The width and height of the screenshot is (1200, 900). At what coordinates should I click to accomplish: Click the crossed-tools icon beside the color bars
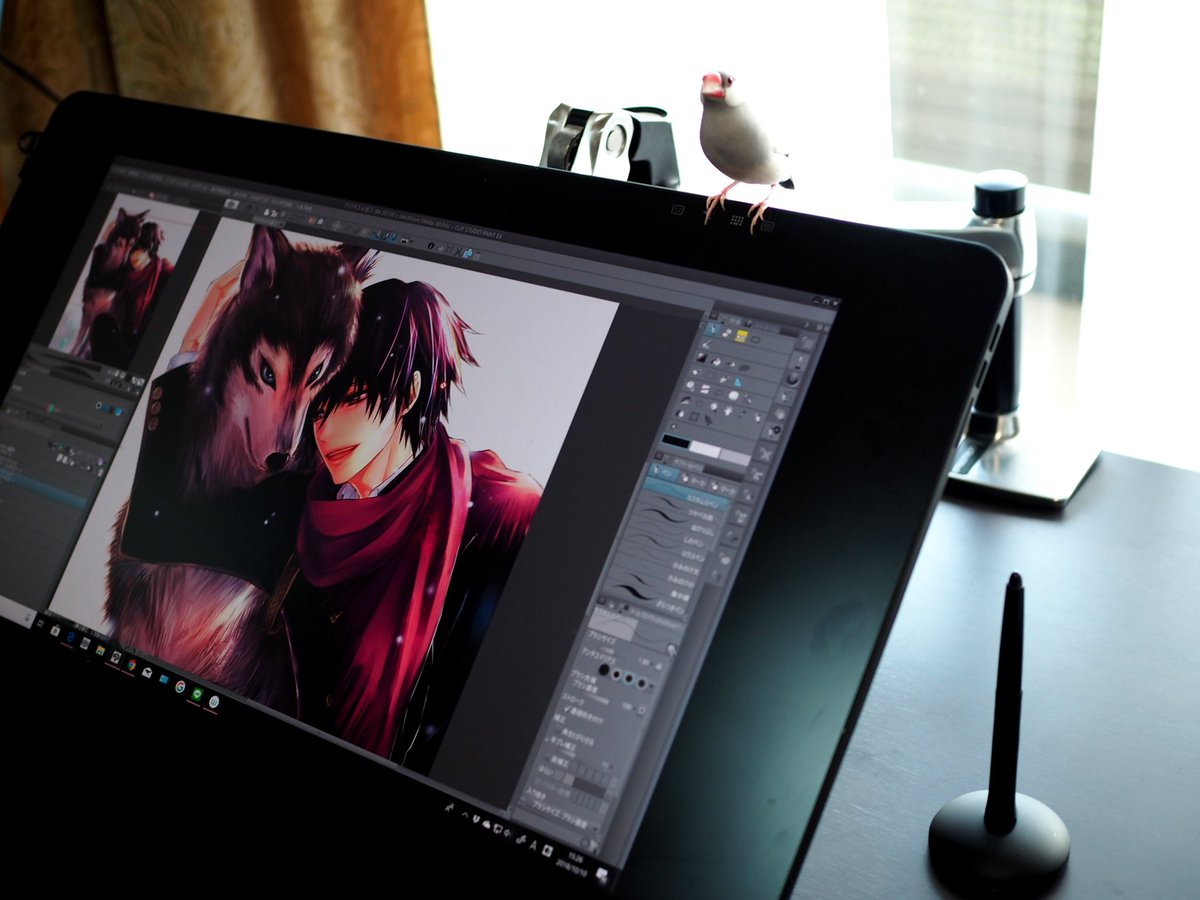(x=765, y=454)
